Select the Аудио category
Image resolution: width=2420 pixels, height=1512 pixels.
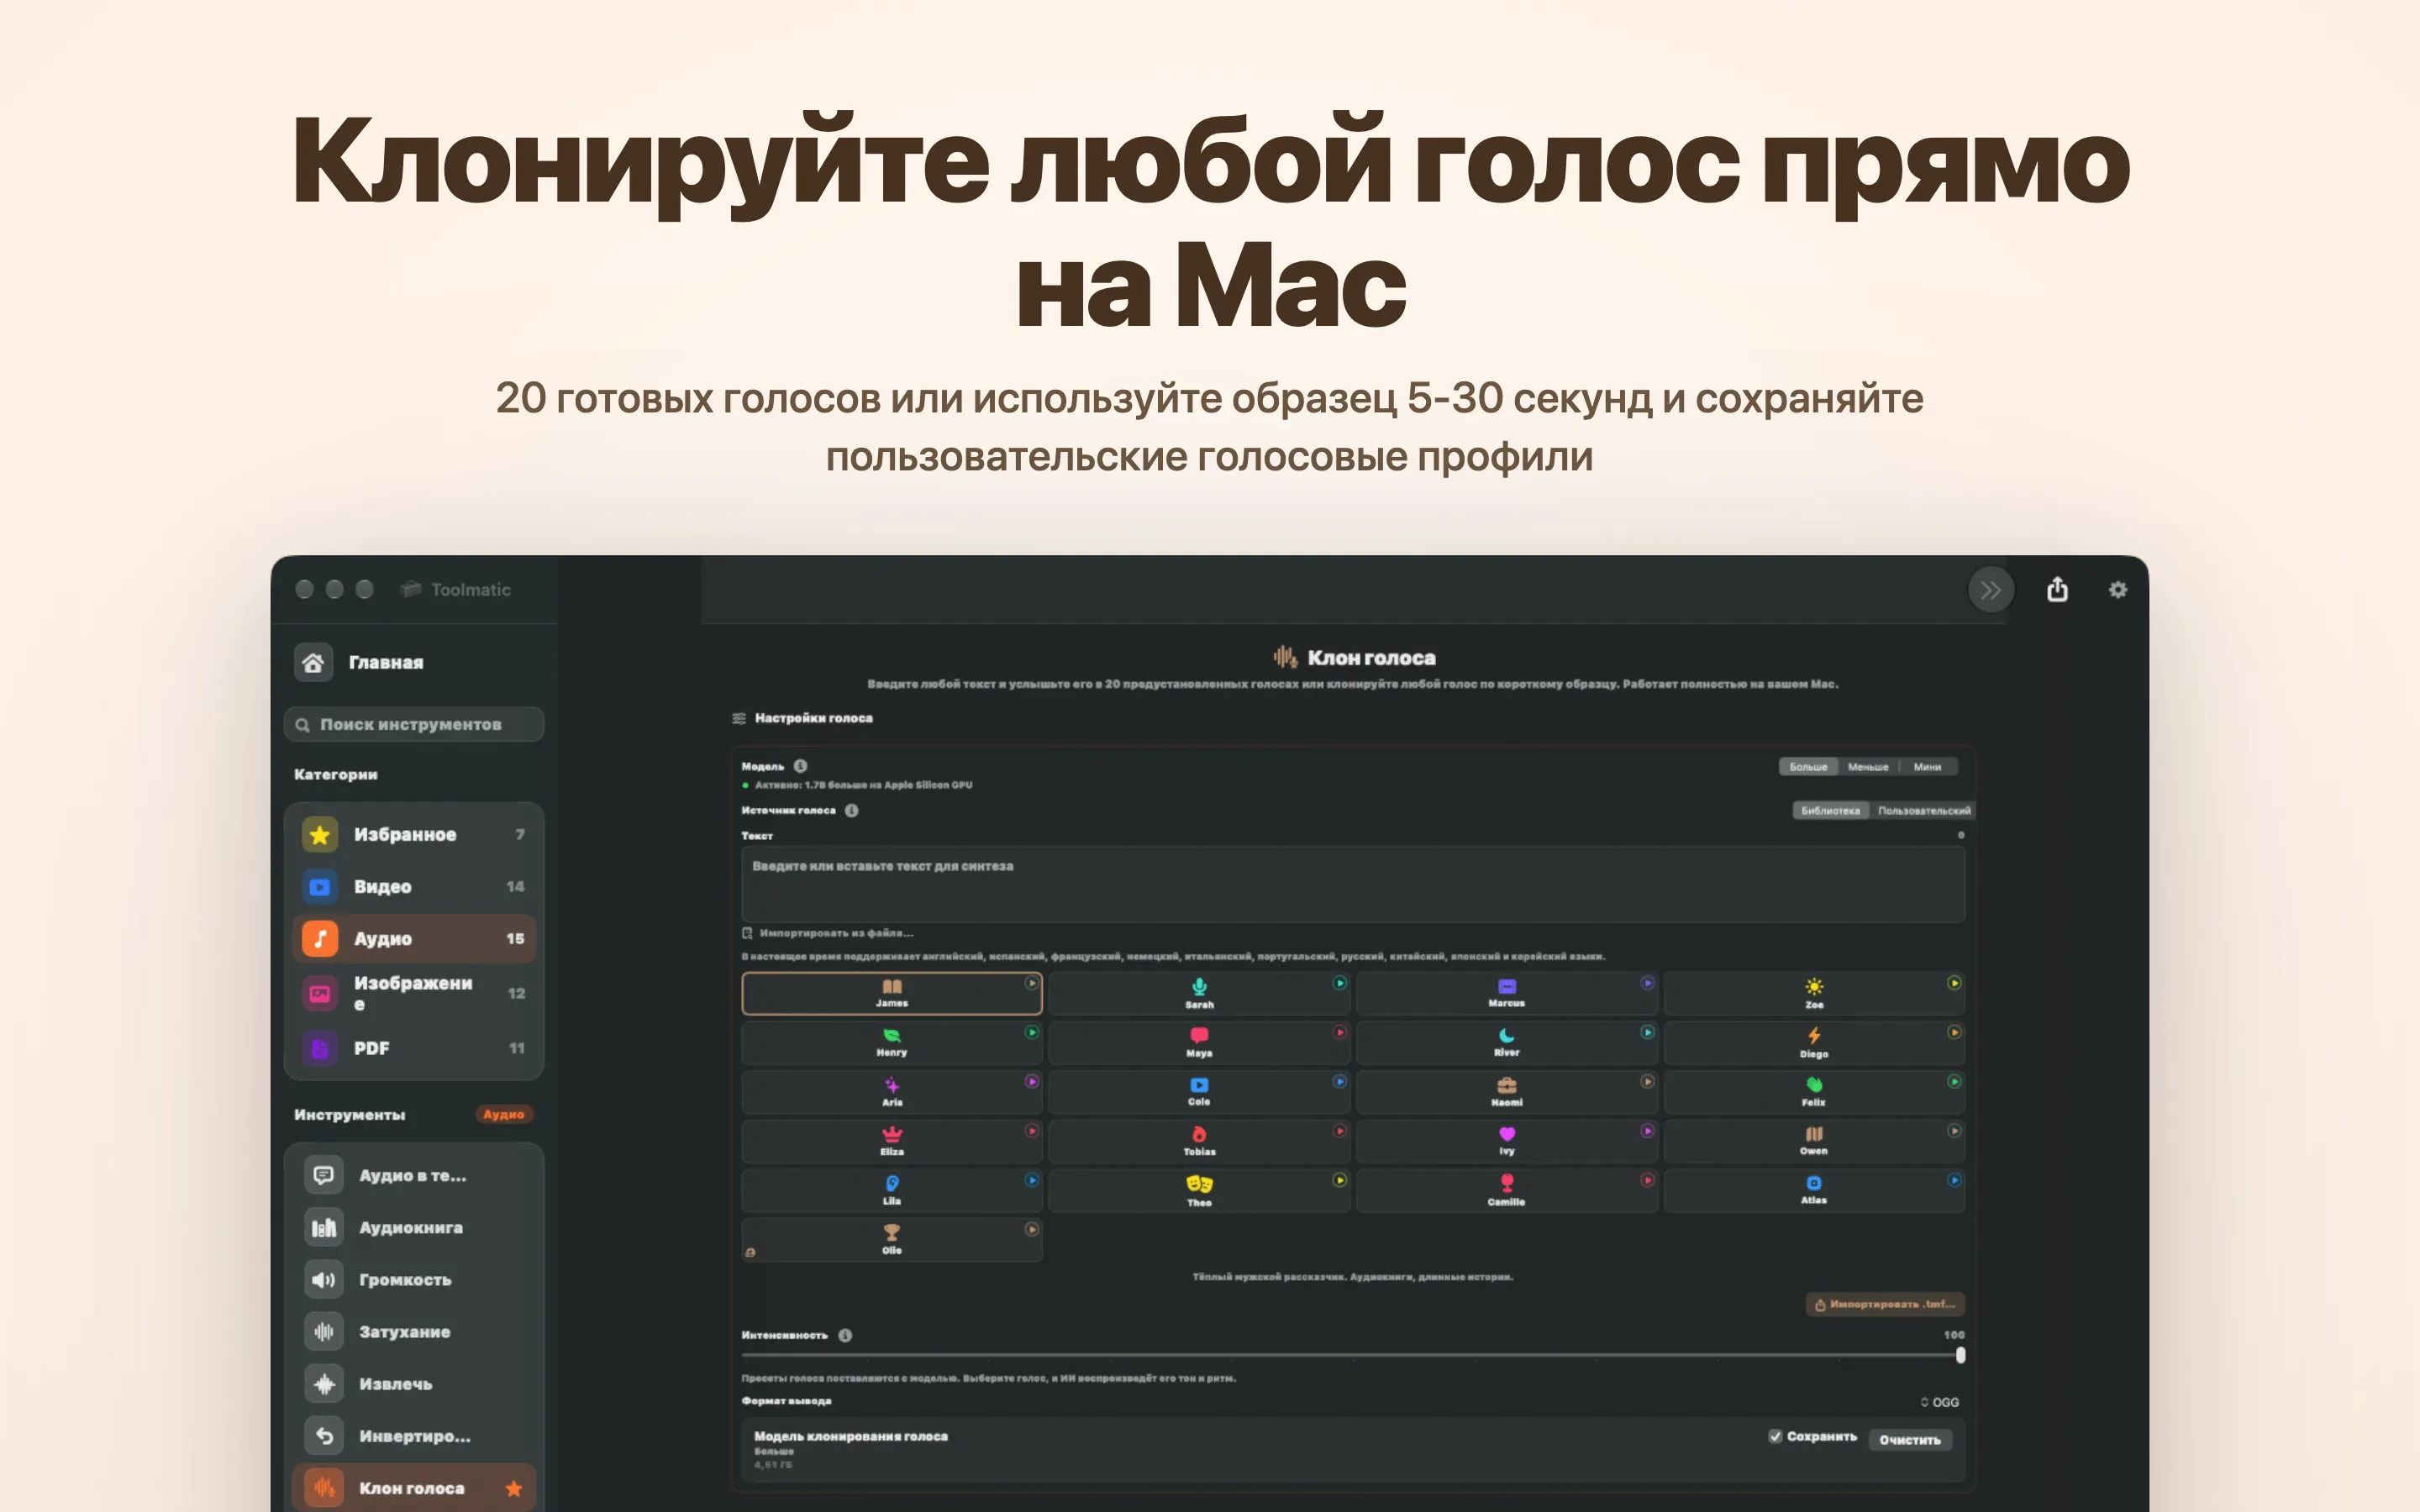pyautogui.click(x=414, y=938)
